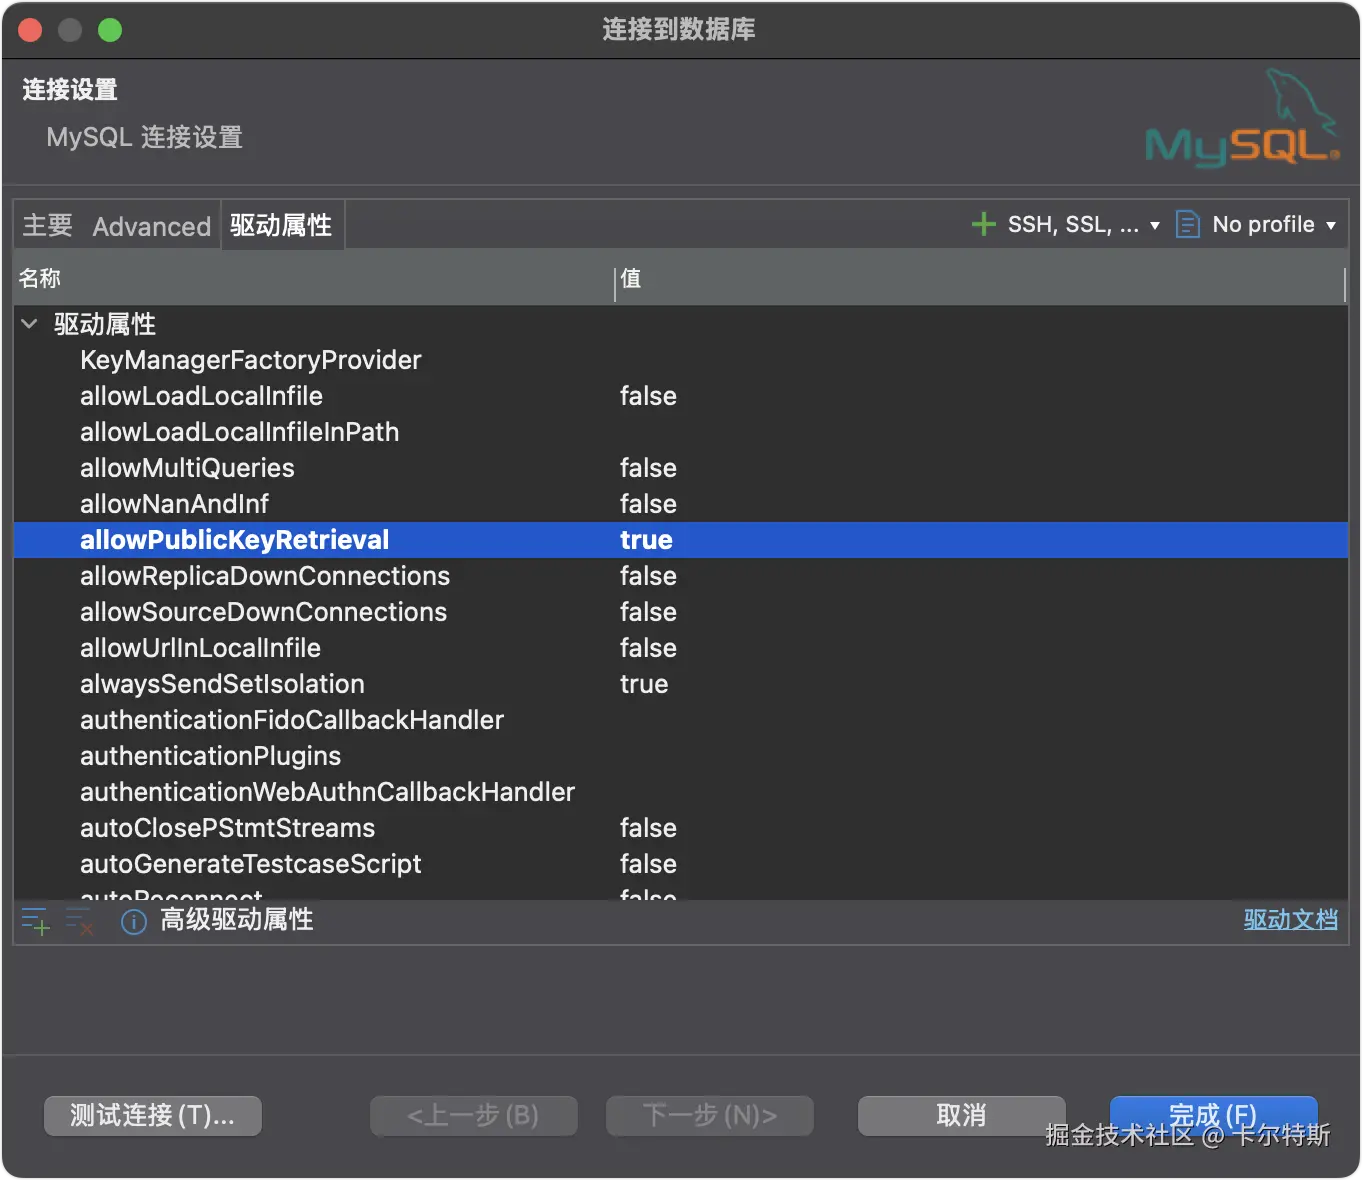This screenshot has width=1362, height=1180.
Task: Switch to the Advanced tab
Action: pyautogui.click(x=152, y=226)
